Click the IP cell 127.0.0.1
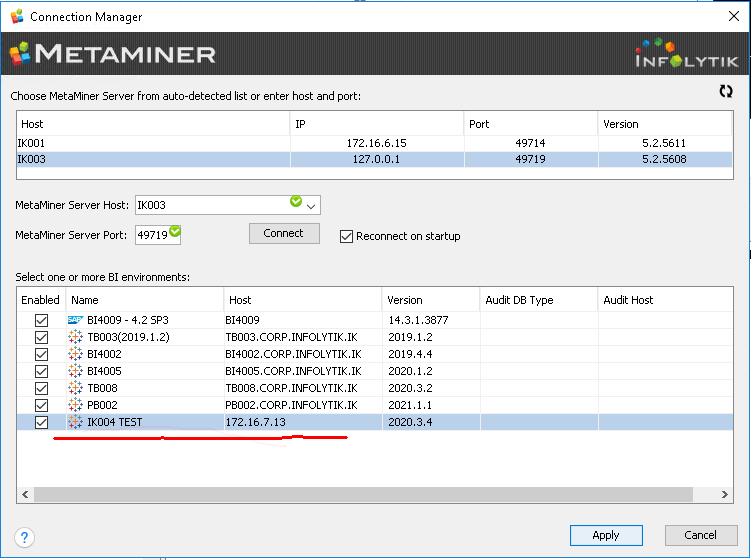The height and width of the screenshot is (560, 751). tap(376, 159)
